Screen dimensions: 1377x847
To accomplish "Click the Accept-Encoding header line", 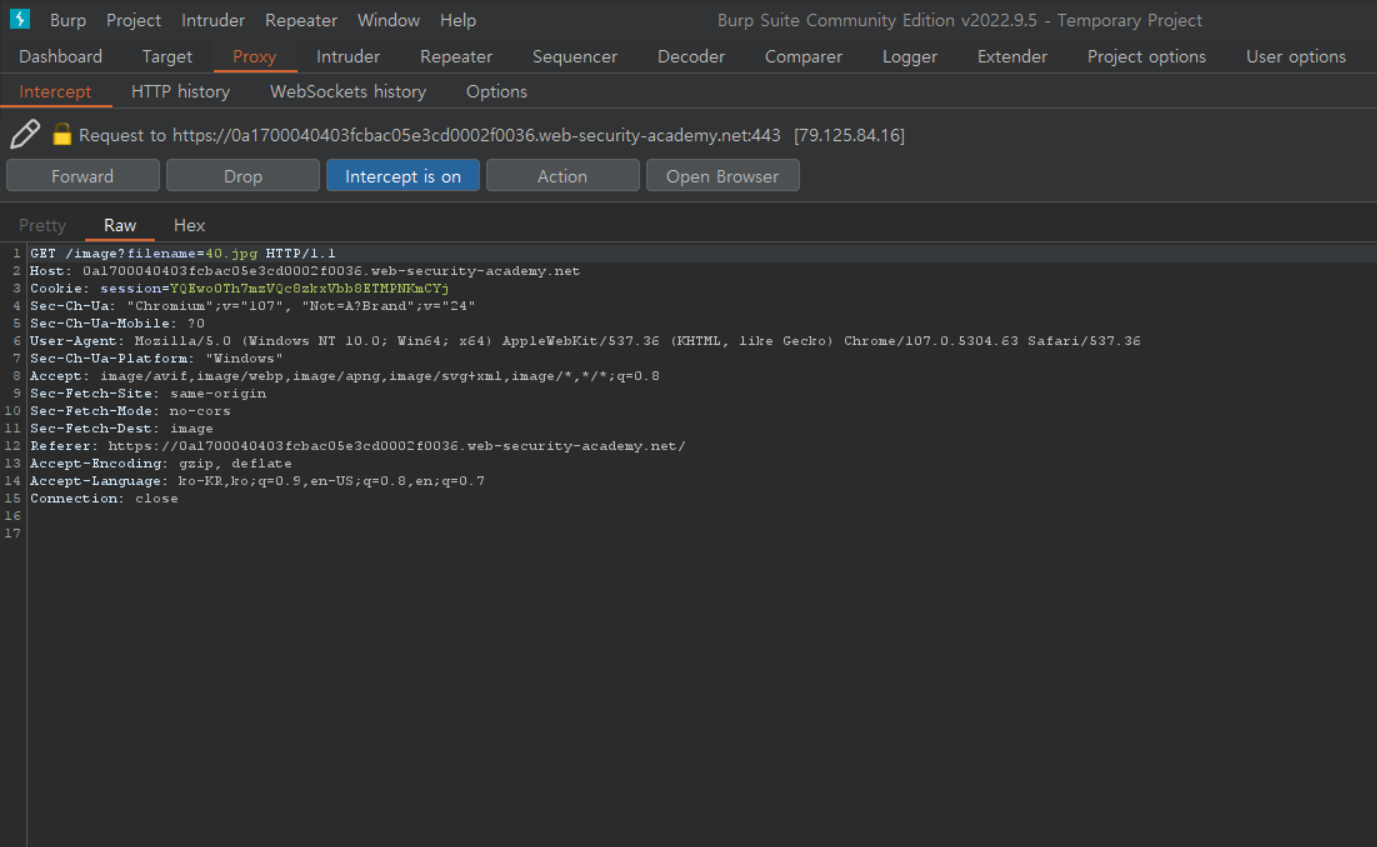I will 161,464.
